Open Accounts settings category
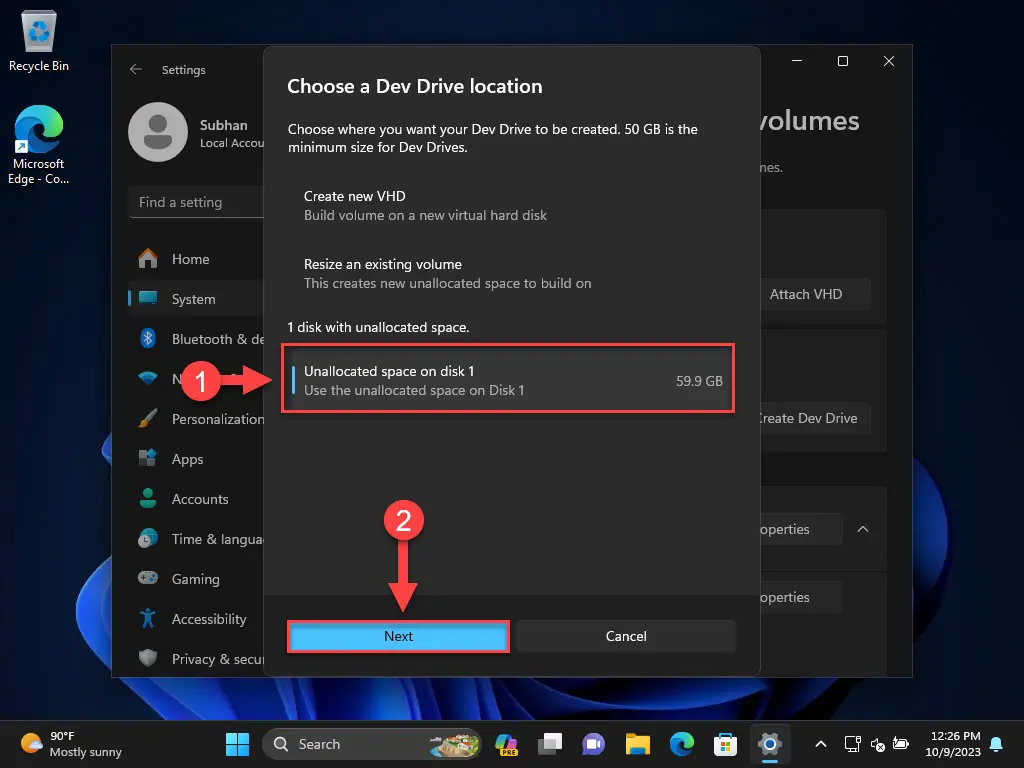The width and height of the screenshot is (1024, 768). [x=196, y=499]
